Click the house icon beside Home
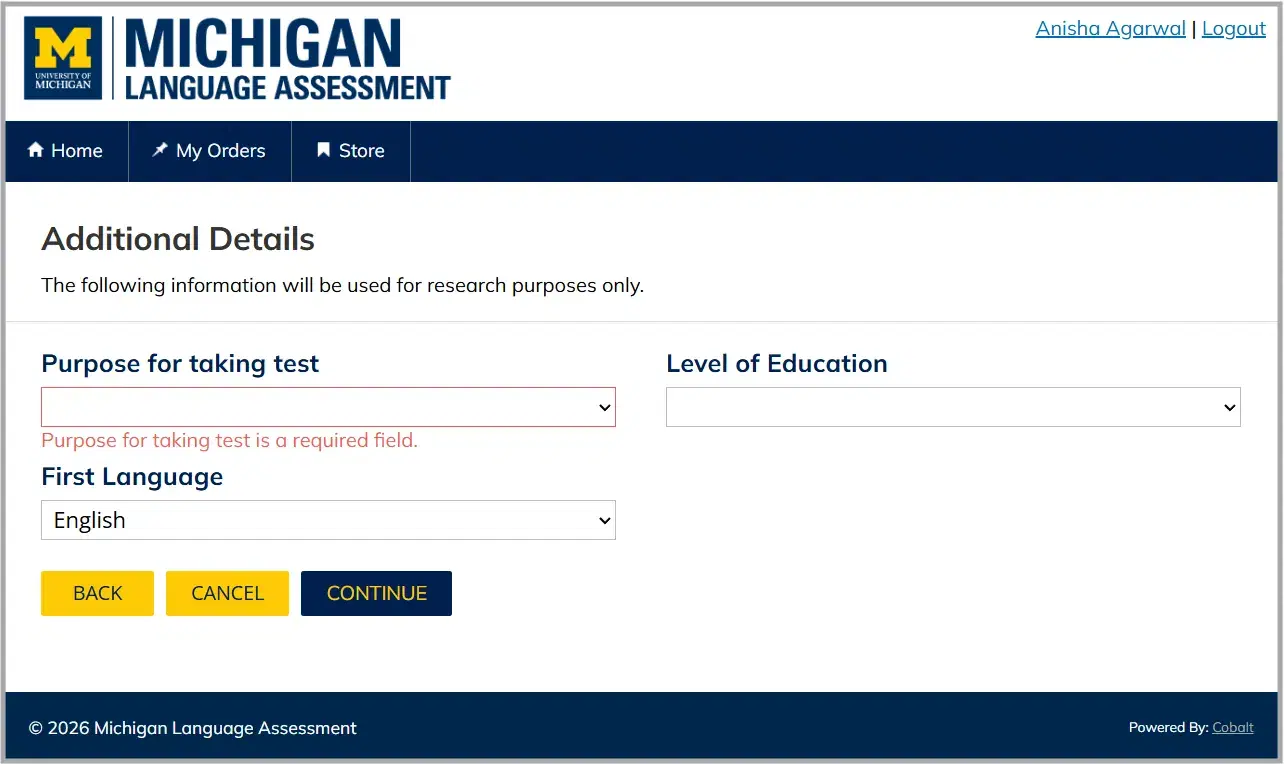The image size is (1284, 764). click(x=36, y=150)
